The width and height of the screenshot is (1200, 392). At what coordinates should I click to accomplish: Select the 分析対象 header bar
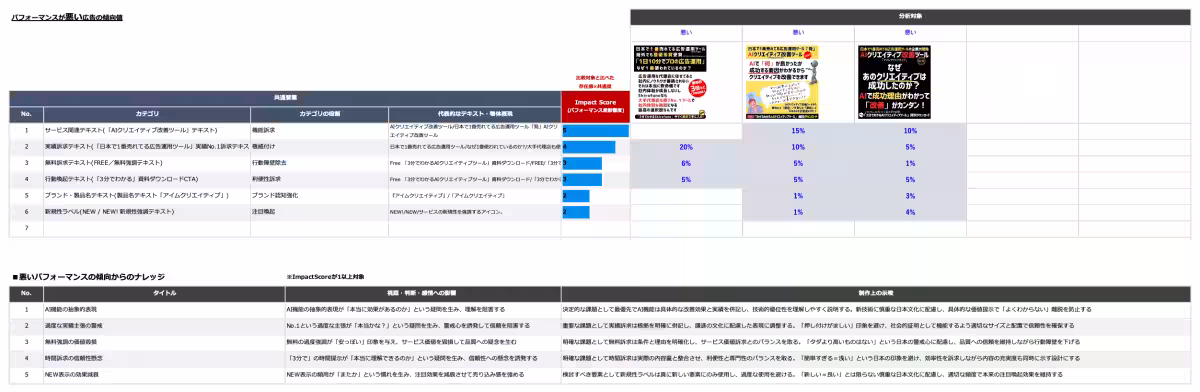coord(910,17)
